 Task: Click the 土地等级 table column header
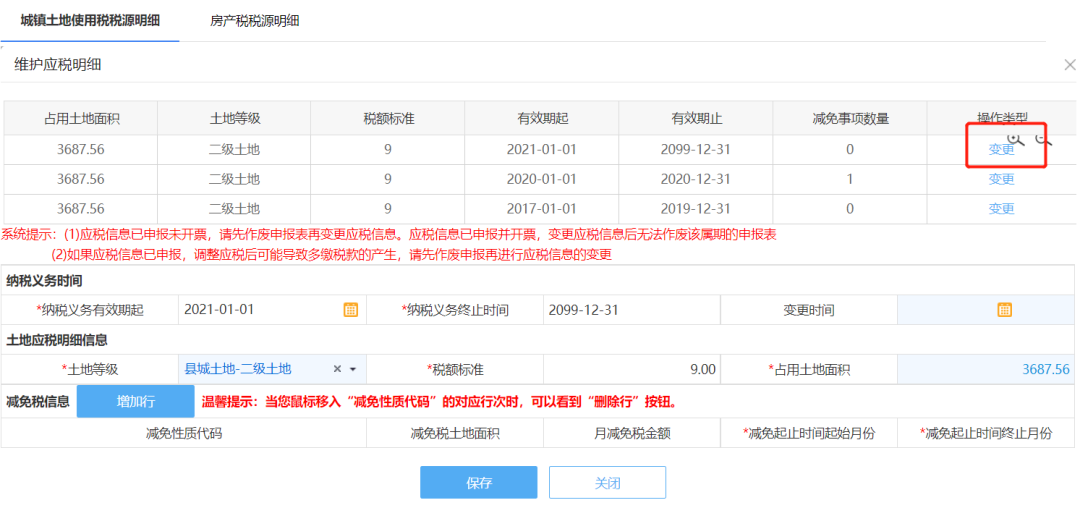pos(234,118)
